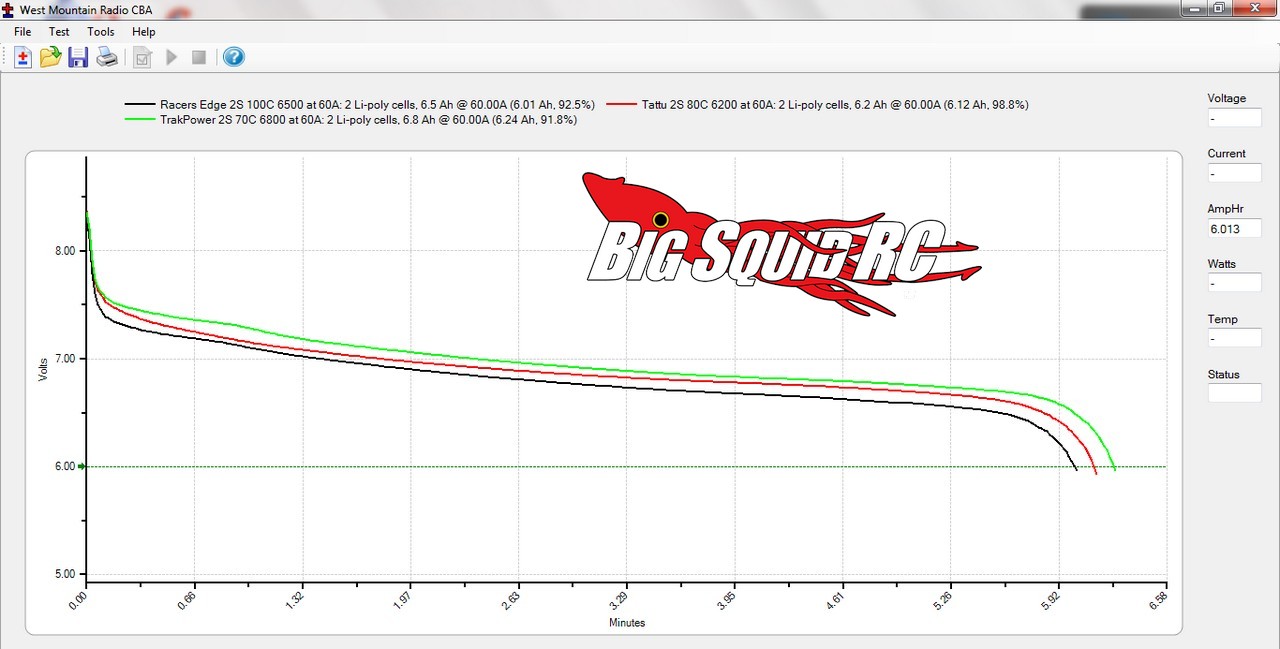Click the "Voltage" label in the side panel
This screenshot has width=1280, height=649.
pos(1227,99)
